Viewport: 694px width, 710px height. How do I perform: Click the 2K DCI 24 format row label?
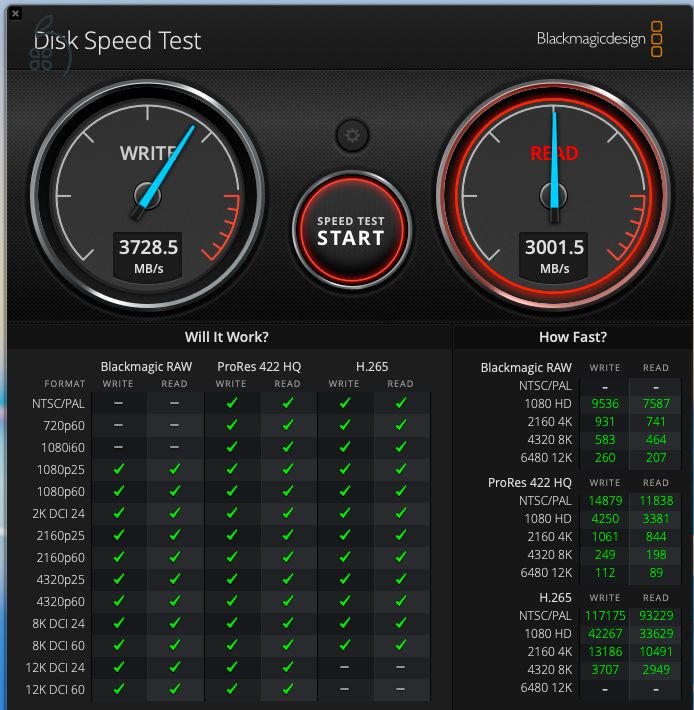58,513
